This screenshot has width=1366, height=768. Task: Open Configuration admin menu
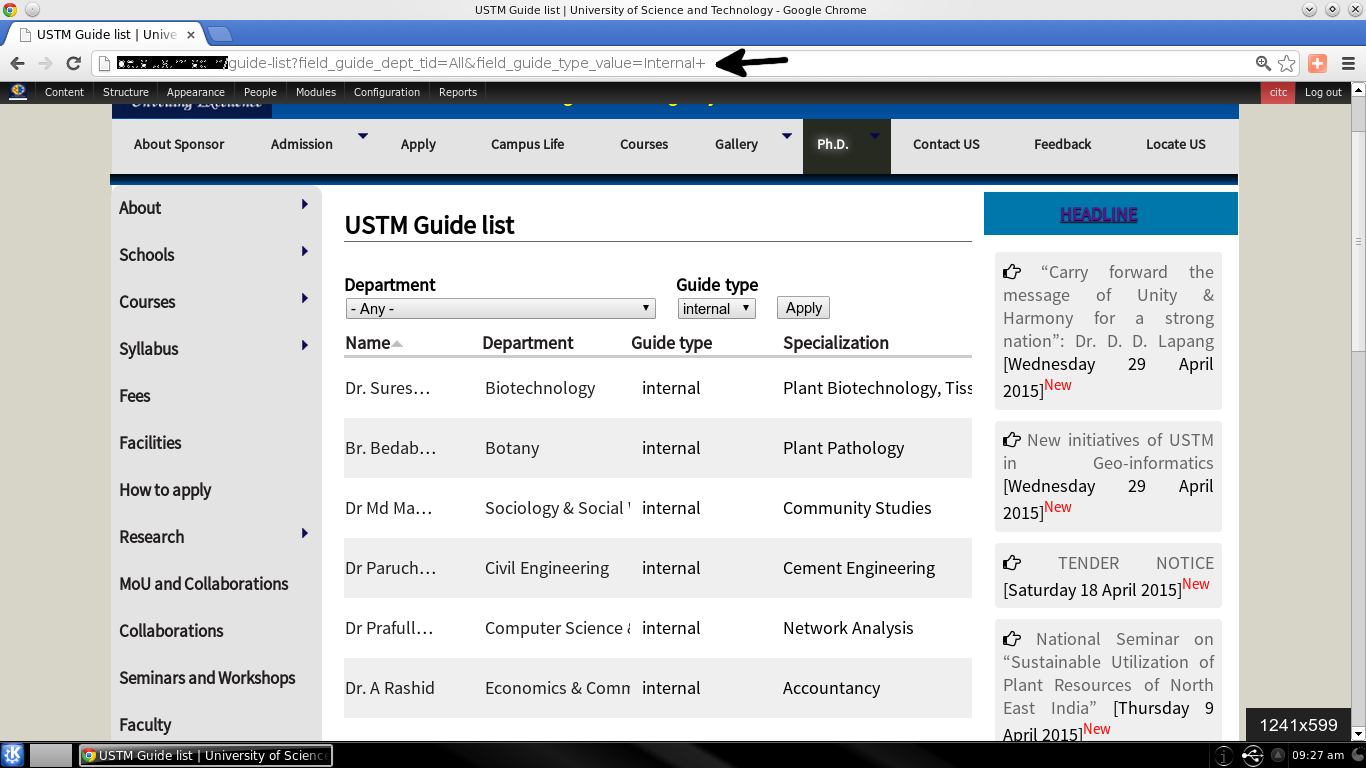click(x=387, y=92)
